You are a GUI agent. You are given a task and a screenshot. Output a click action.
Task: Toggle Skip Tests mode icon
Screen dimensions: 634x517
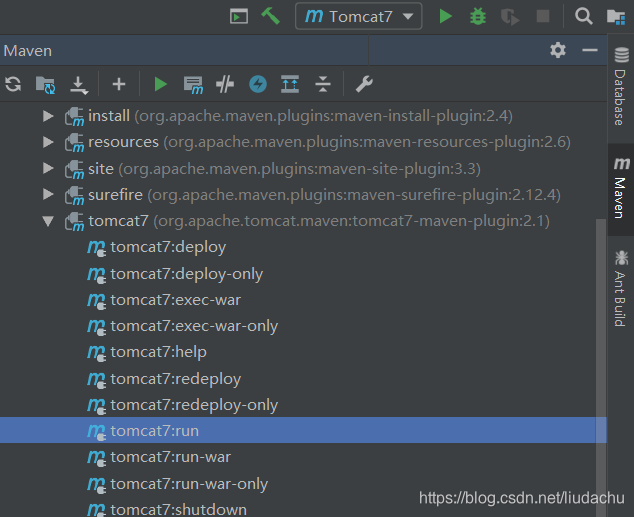(225, 84)
